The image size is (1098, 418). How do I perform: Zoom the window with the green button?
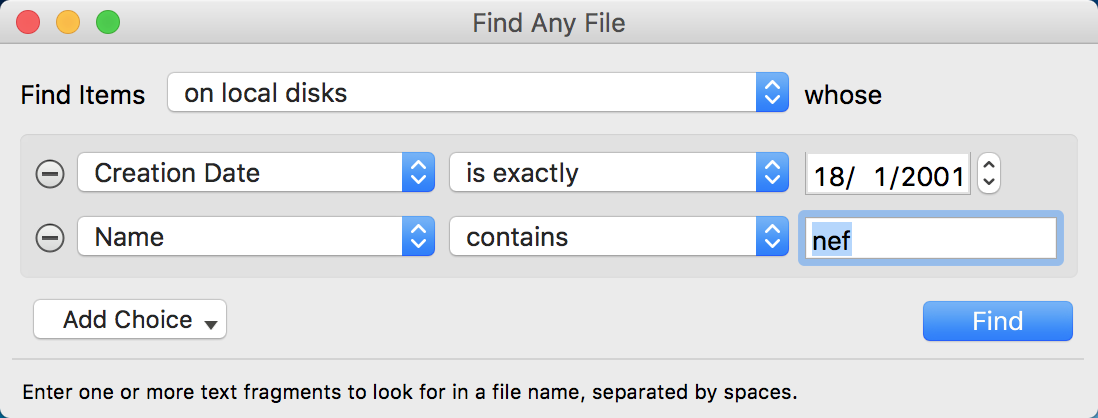point(107,21)
